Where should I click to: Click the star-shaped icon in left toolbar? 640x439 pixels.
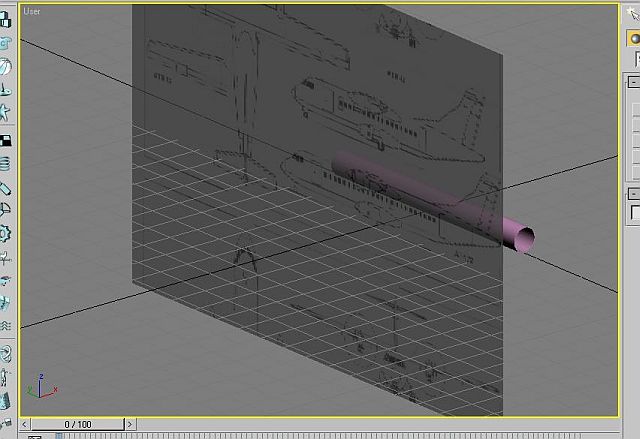(6, 113)
